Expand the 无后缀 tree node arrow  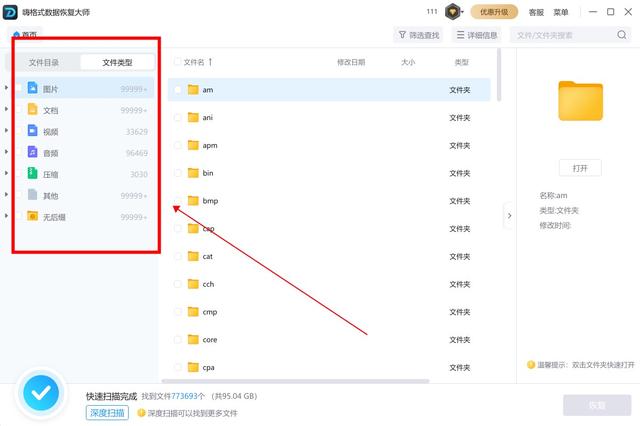point(6,215)
